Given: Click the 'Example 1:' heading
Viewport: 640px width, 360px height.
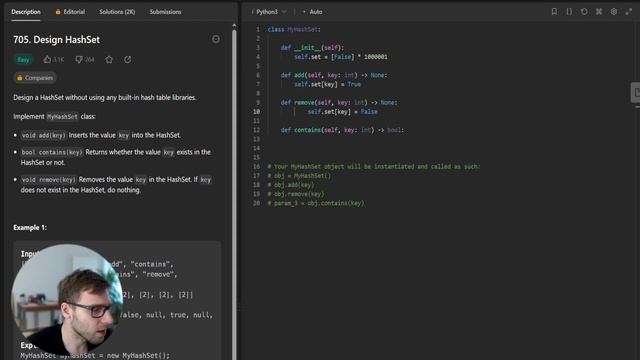Looking at the screenshot, I should (x=30, y=227).
